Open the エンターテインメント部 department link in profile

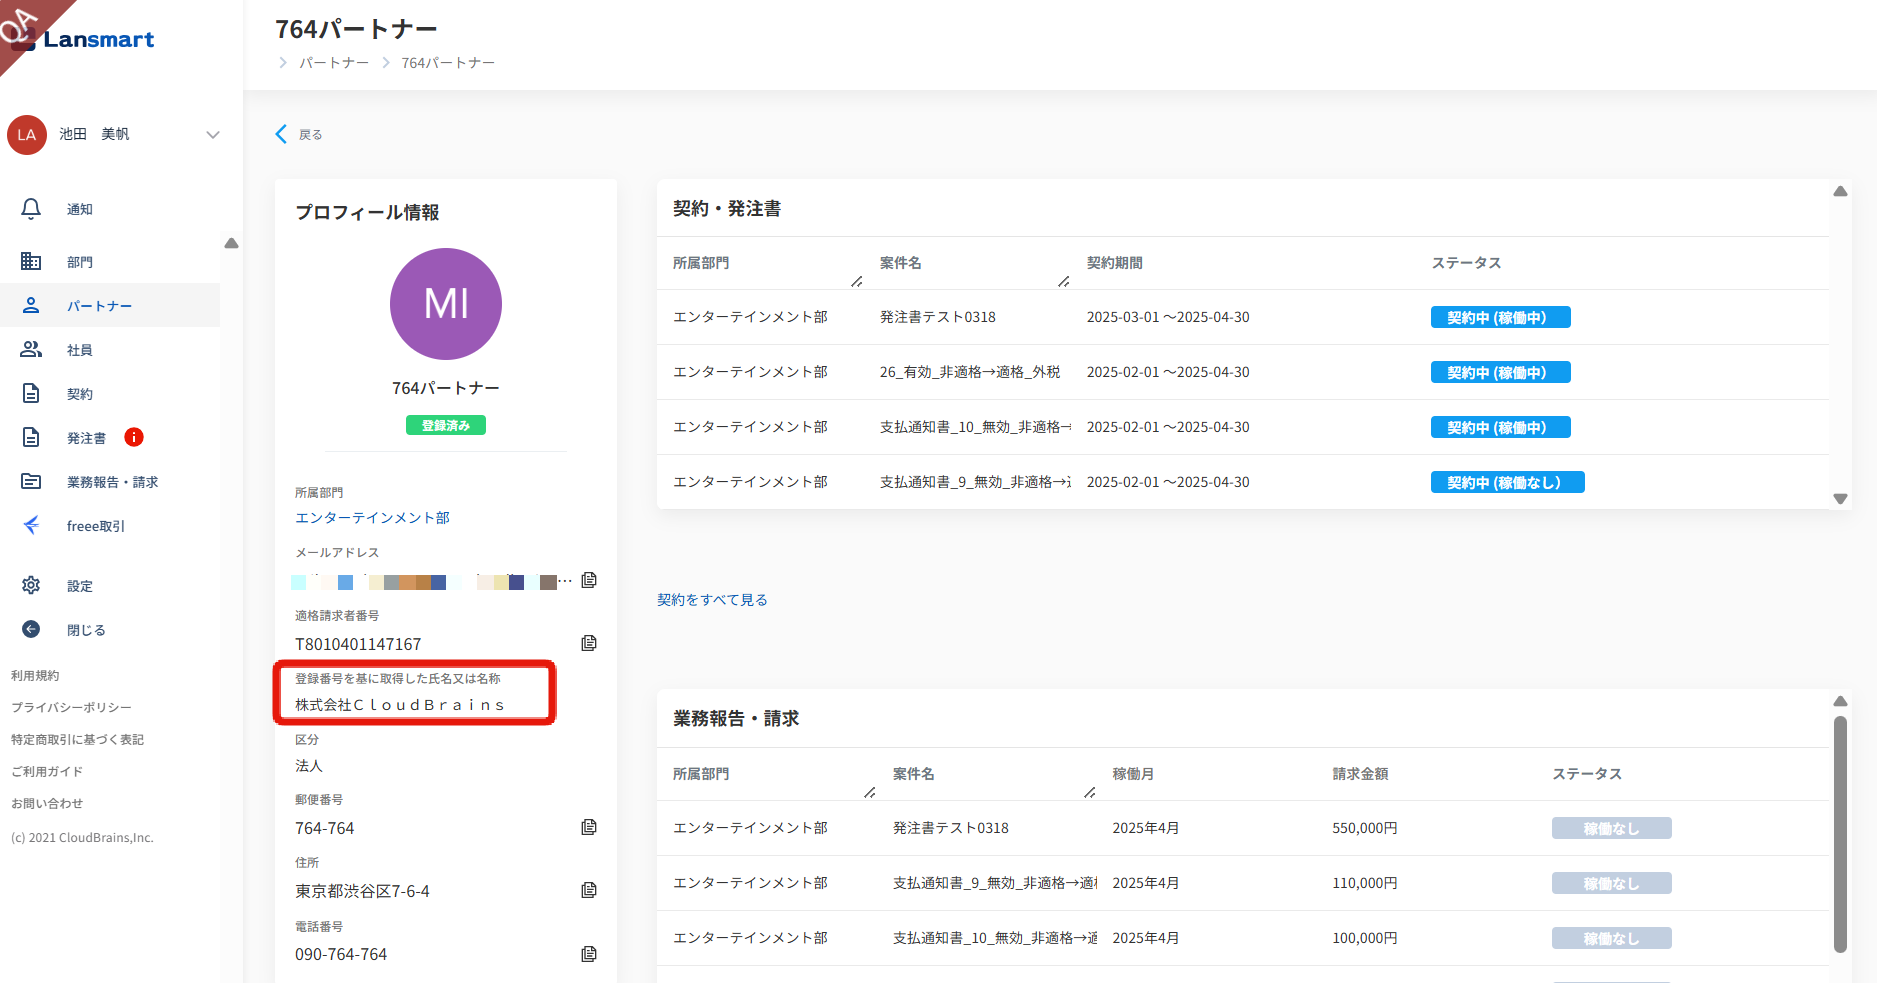pyautogui.click(x=372, y=518)
